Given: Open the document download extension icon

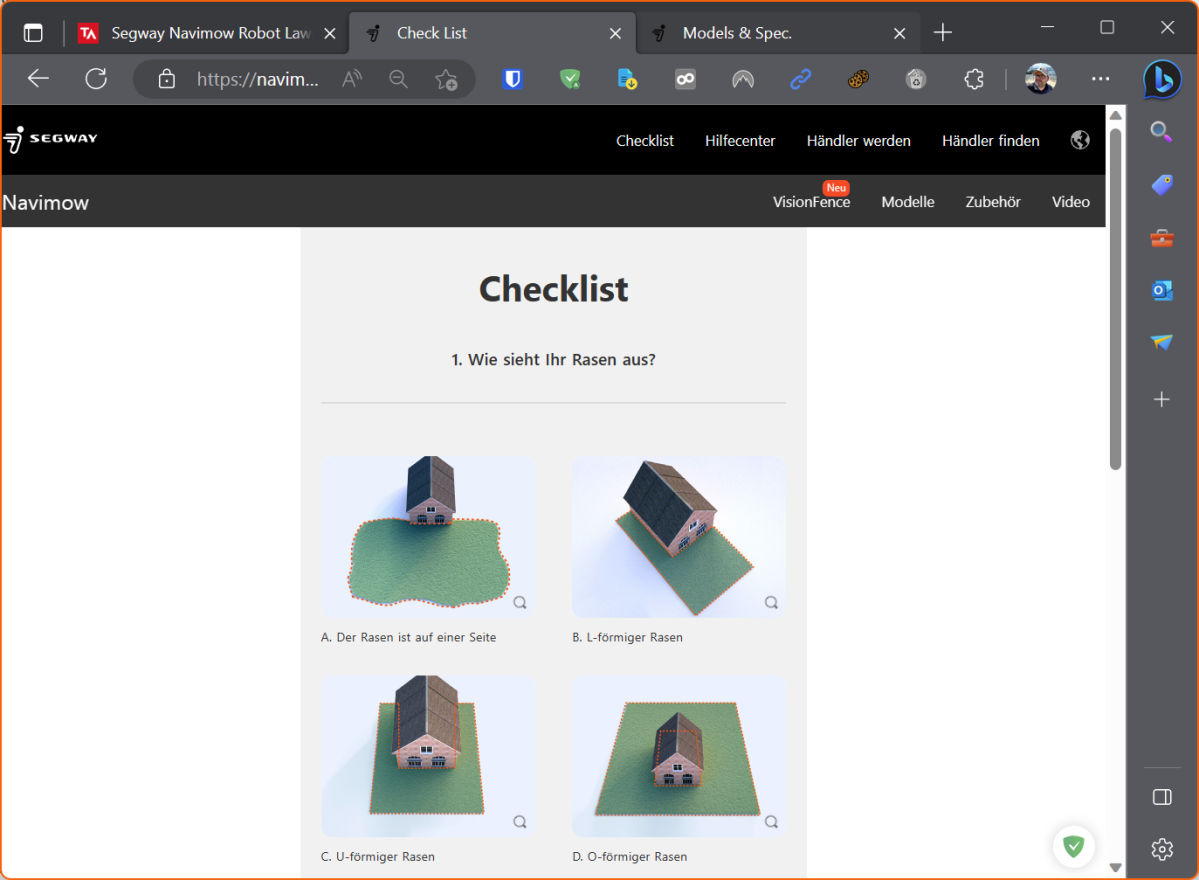Looking at the screenshot, I should [x=627, y=79].
